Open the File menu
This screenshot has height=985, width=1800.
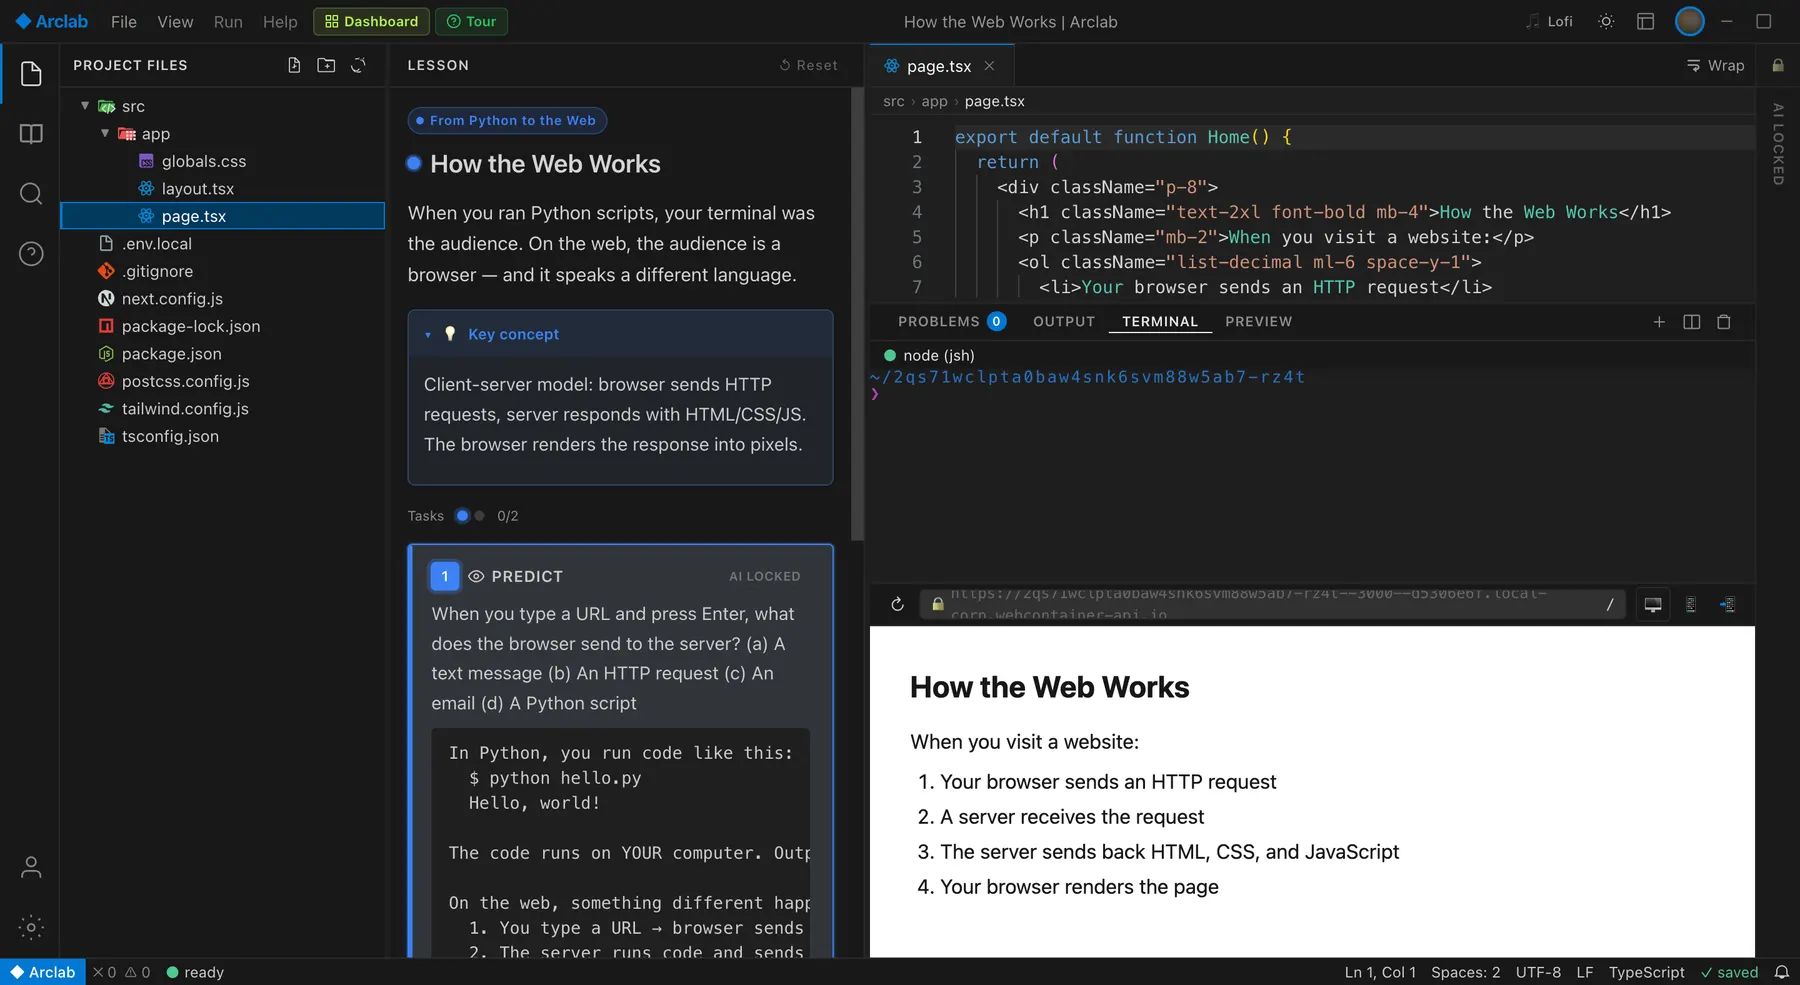(x=124, y=22)
